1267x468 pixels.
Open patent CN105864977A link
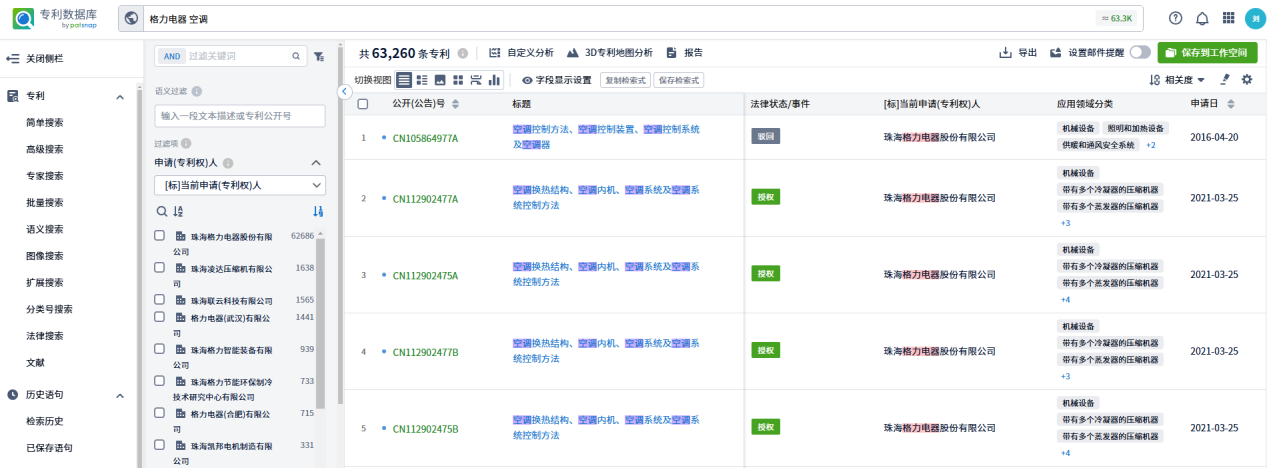click(x=425, y=138)
